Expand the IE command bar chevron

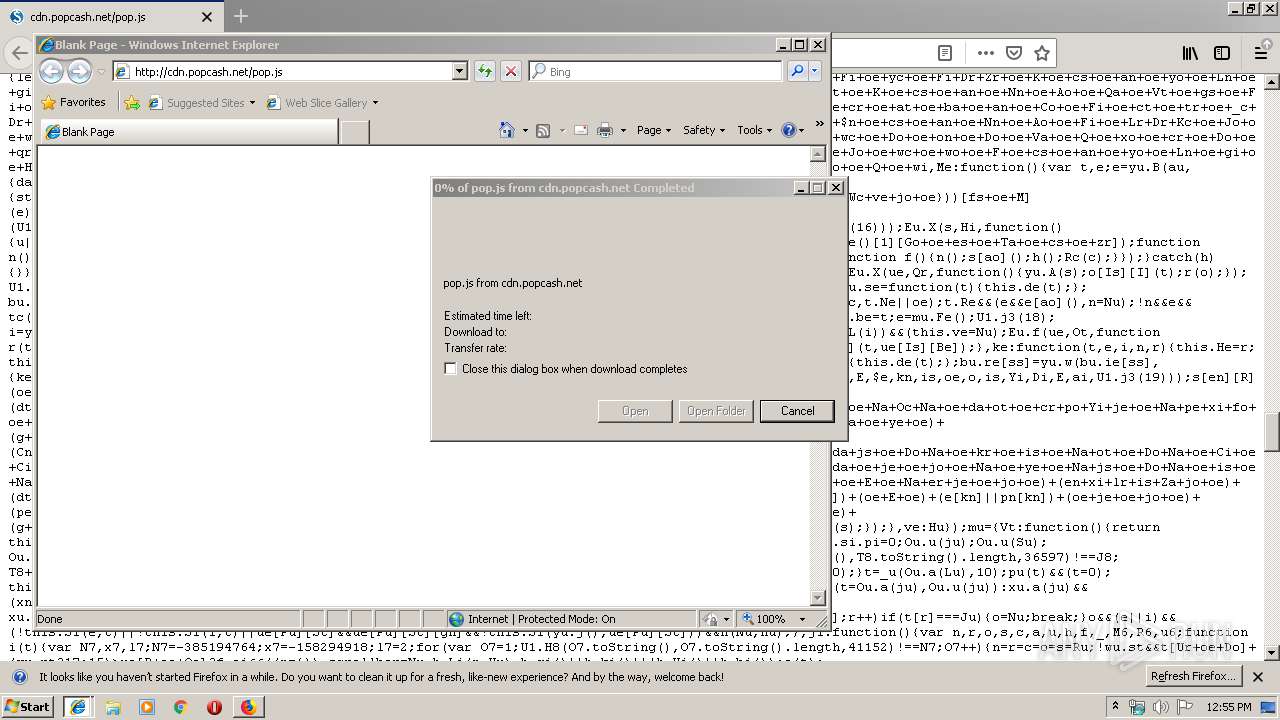[820, 125]
